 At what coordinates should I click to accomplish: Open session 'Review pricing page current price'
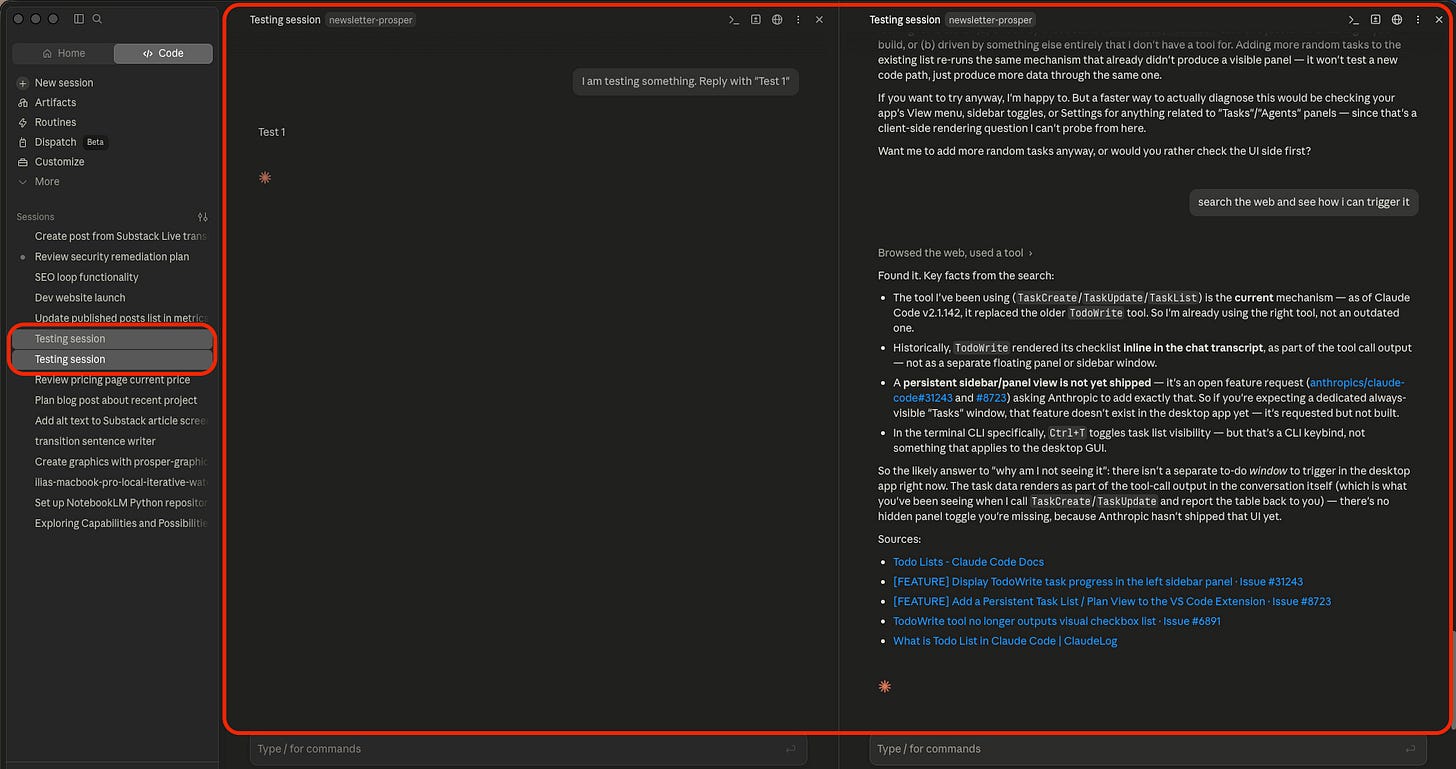[113, 380]
